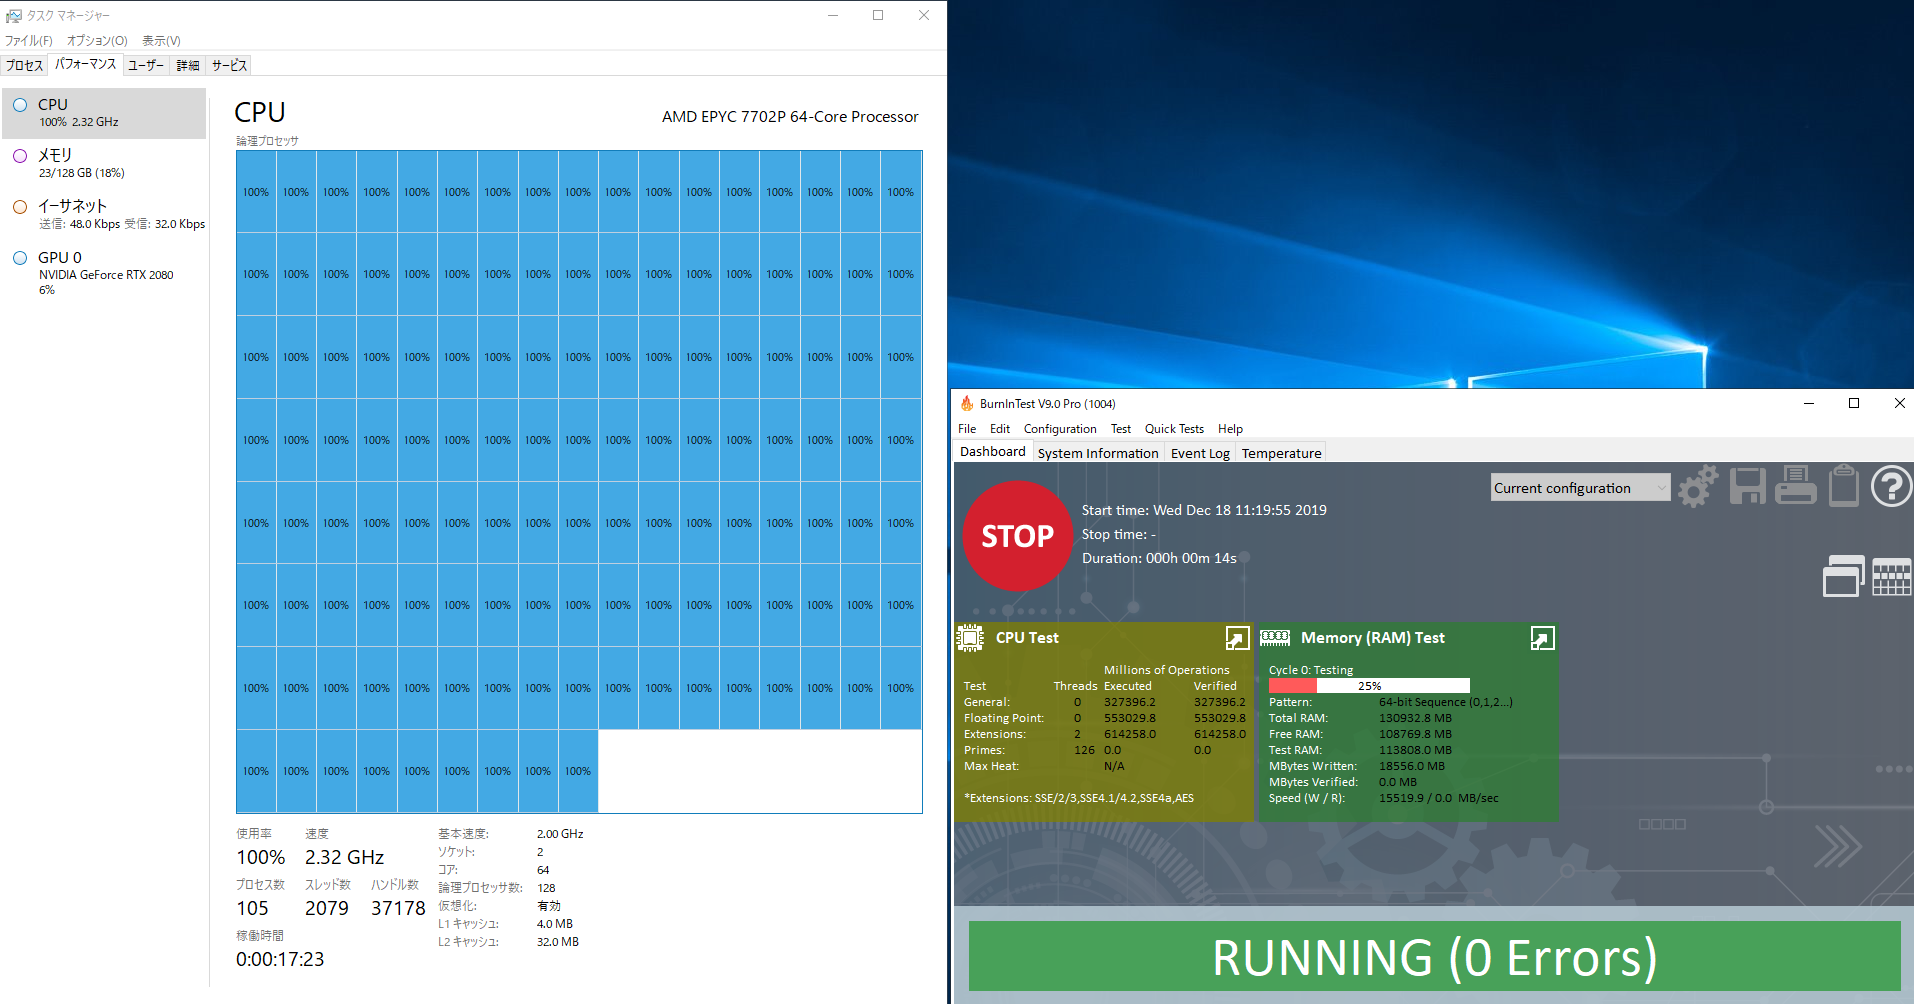Select イーサネット in the performance sidebar
Viewport: 1914px width, 1004px height.
104,215
